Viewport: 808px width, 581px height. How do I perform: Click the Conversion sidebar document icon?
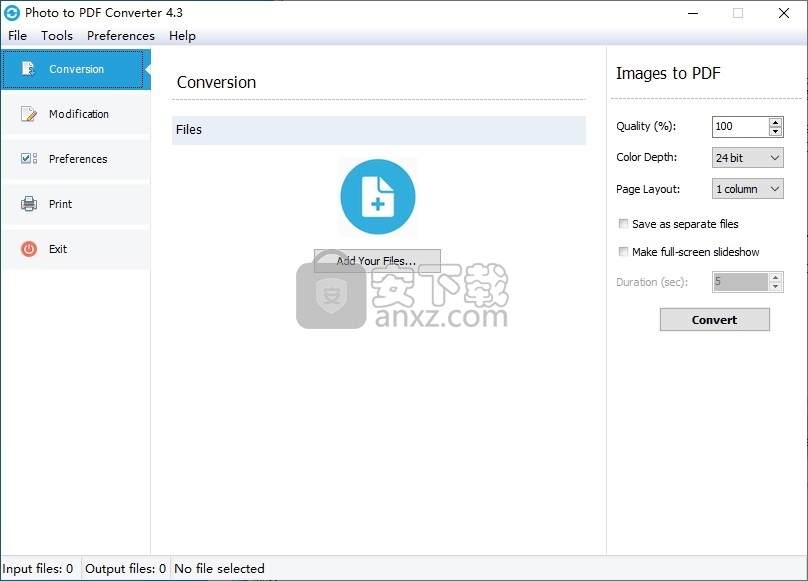click(29, 69)
